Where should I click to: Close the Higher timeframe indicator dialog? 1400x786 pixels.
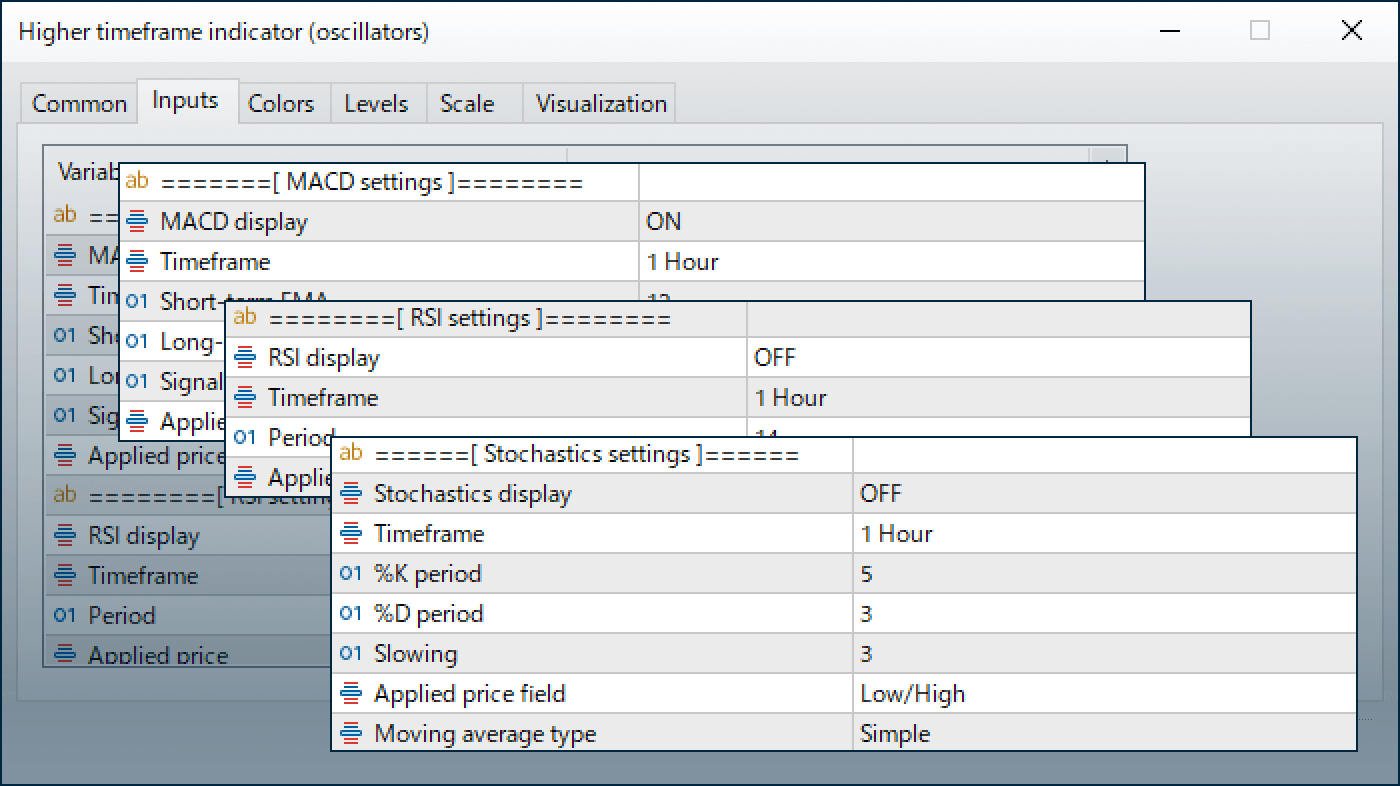(1352, 31)
